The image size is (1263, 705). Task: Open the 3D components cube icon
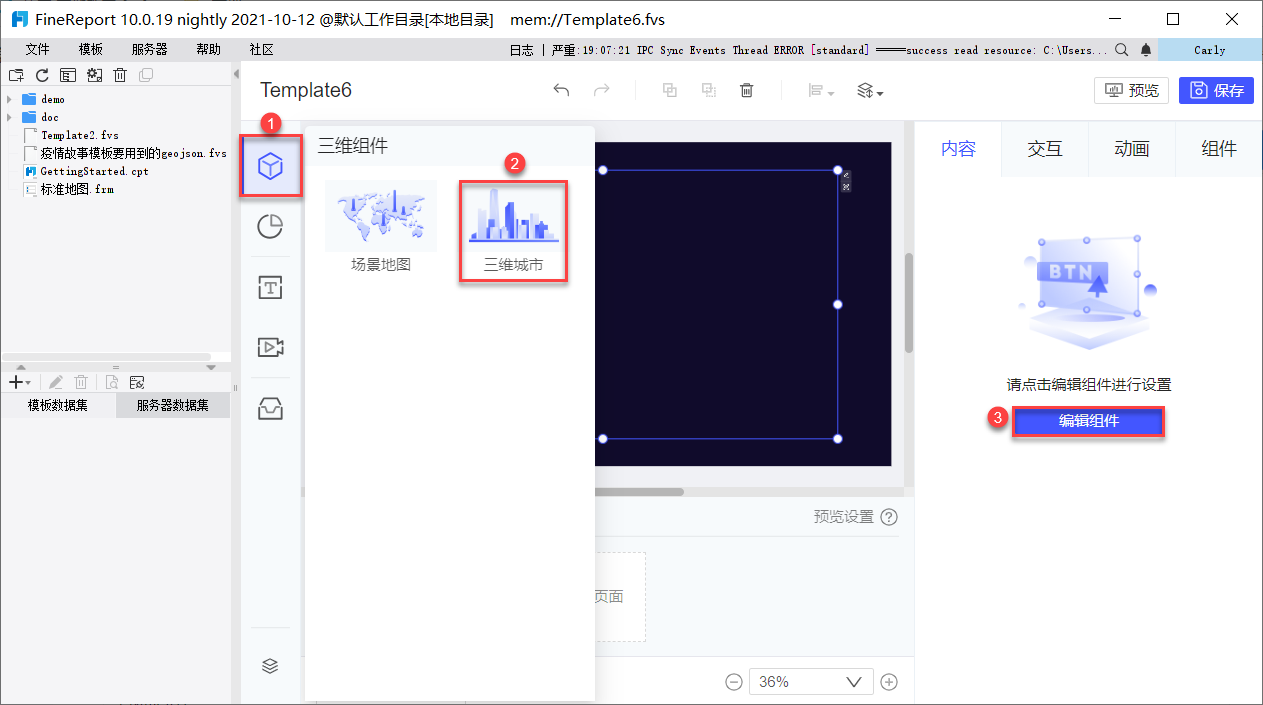(x=270, y=166)
